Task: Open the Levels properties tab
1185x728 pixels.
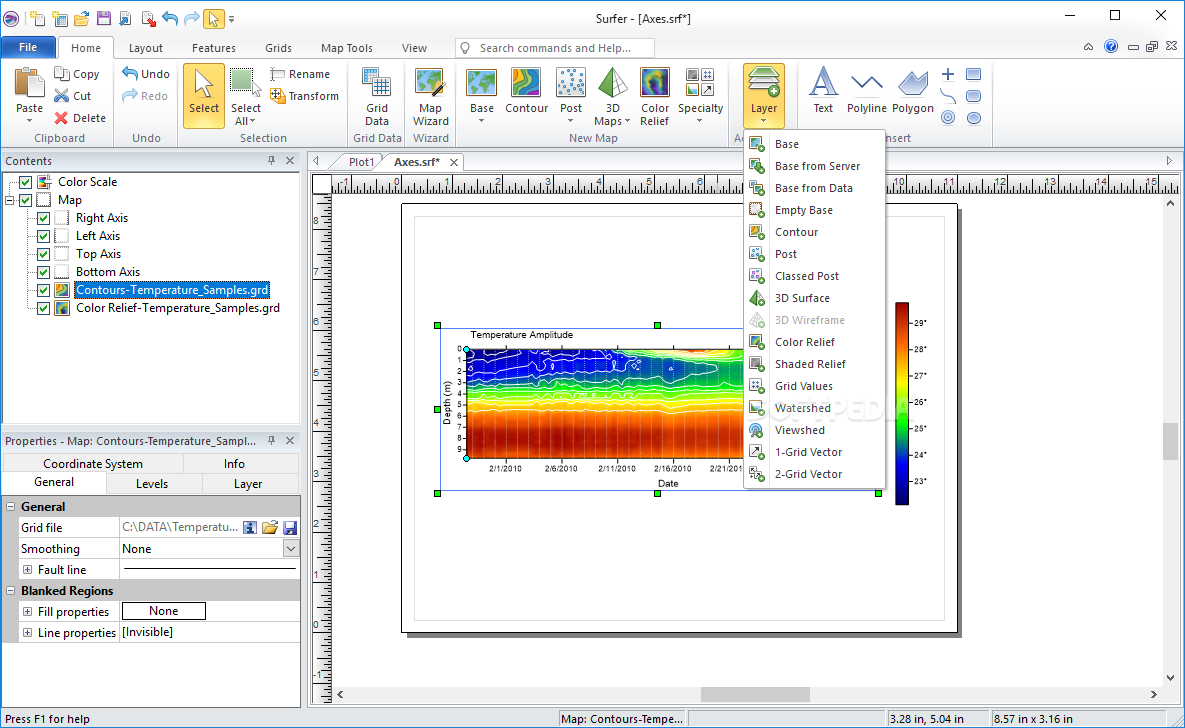Action: (x=152, y=484)
